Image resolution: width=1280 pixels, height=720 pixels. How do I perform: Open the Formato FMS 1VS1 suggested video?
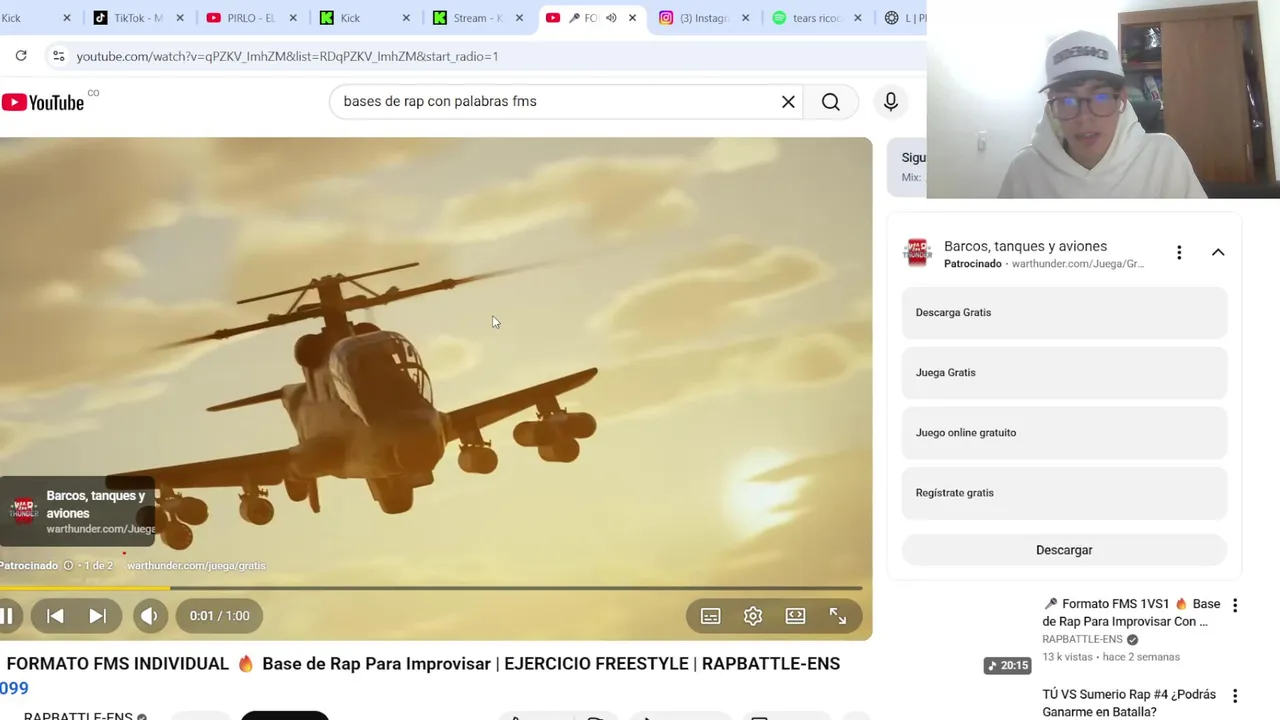pos(1131,613)
